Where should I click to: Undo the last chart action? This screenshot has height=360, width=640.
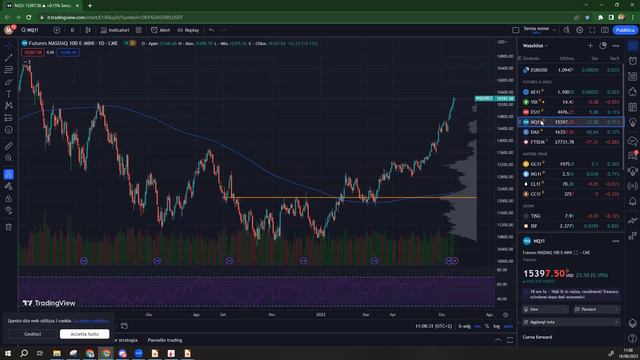[x=211, y=30]
